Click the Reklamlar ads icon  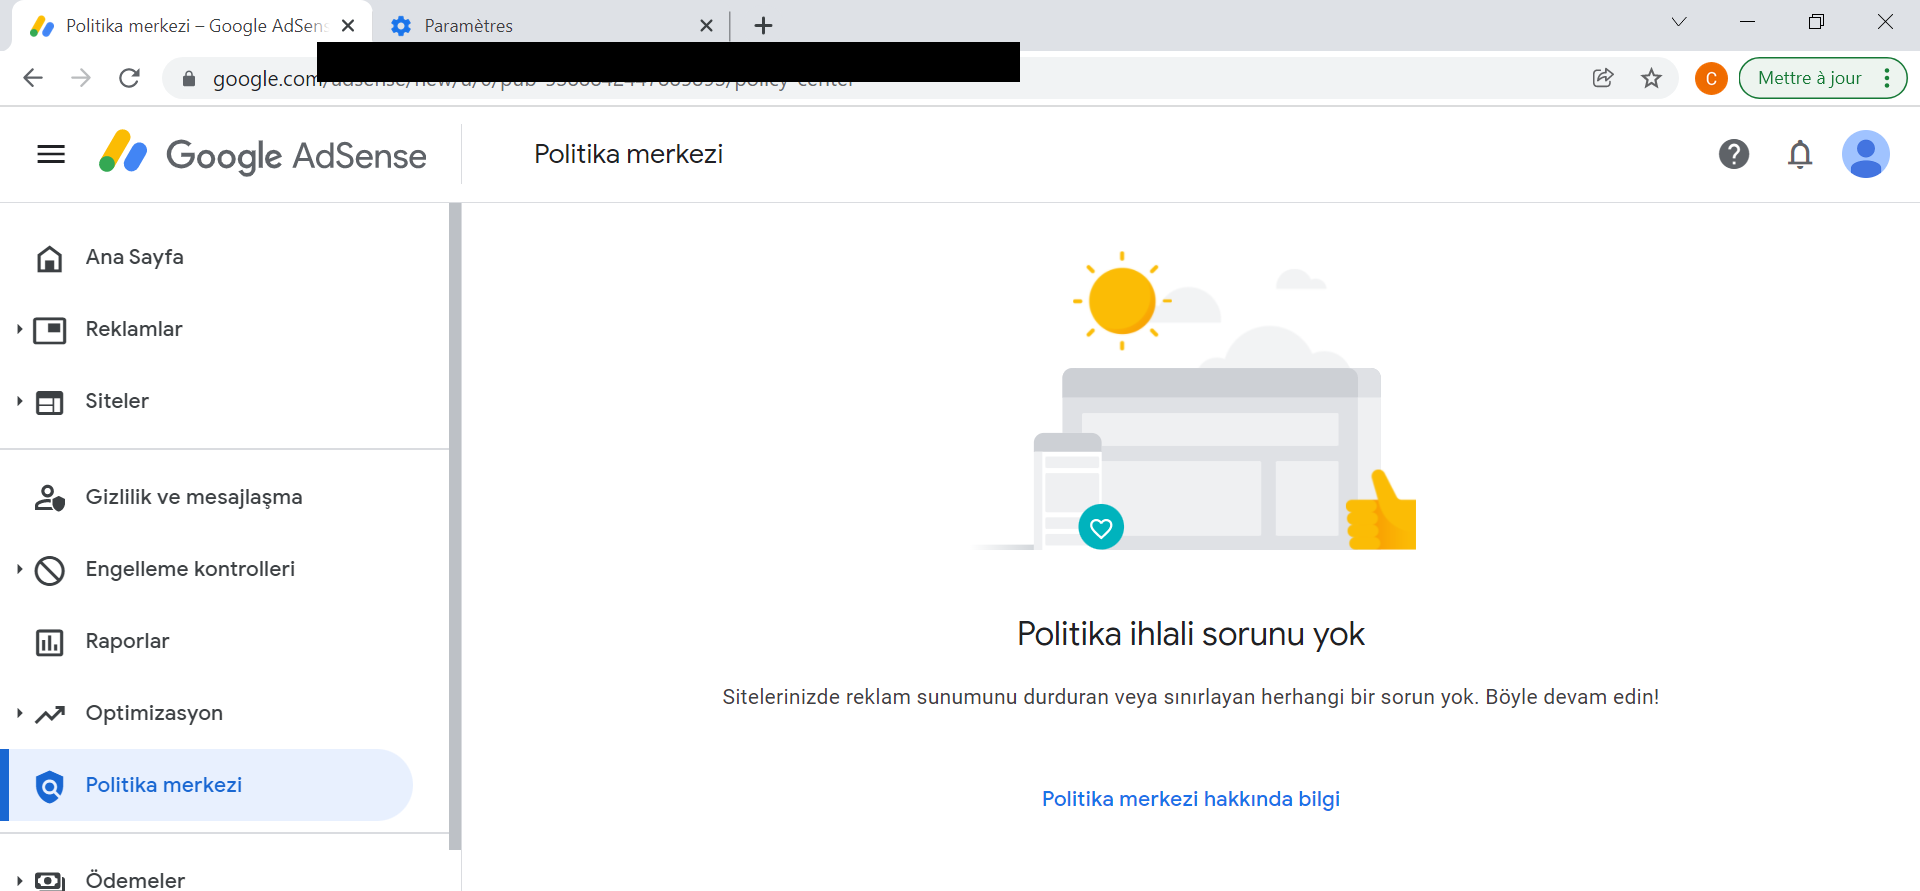49,330
